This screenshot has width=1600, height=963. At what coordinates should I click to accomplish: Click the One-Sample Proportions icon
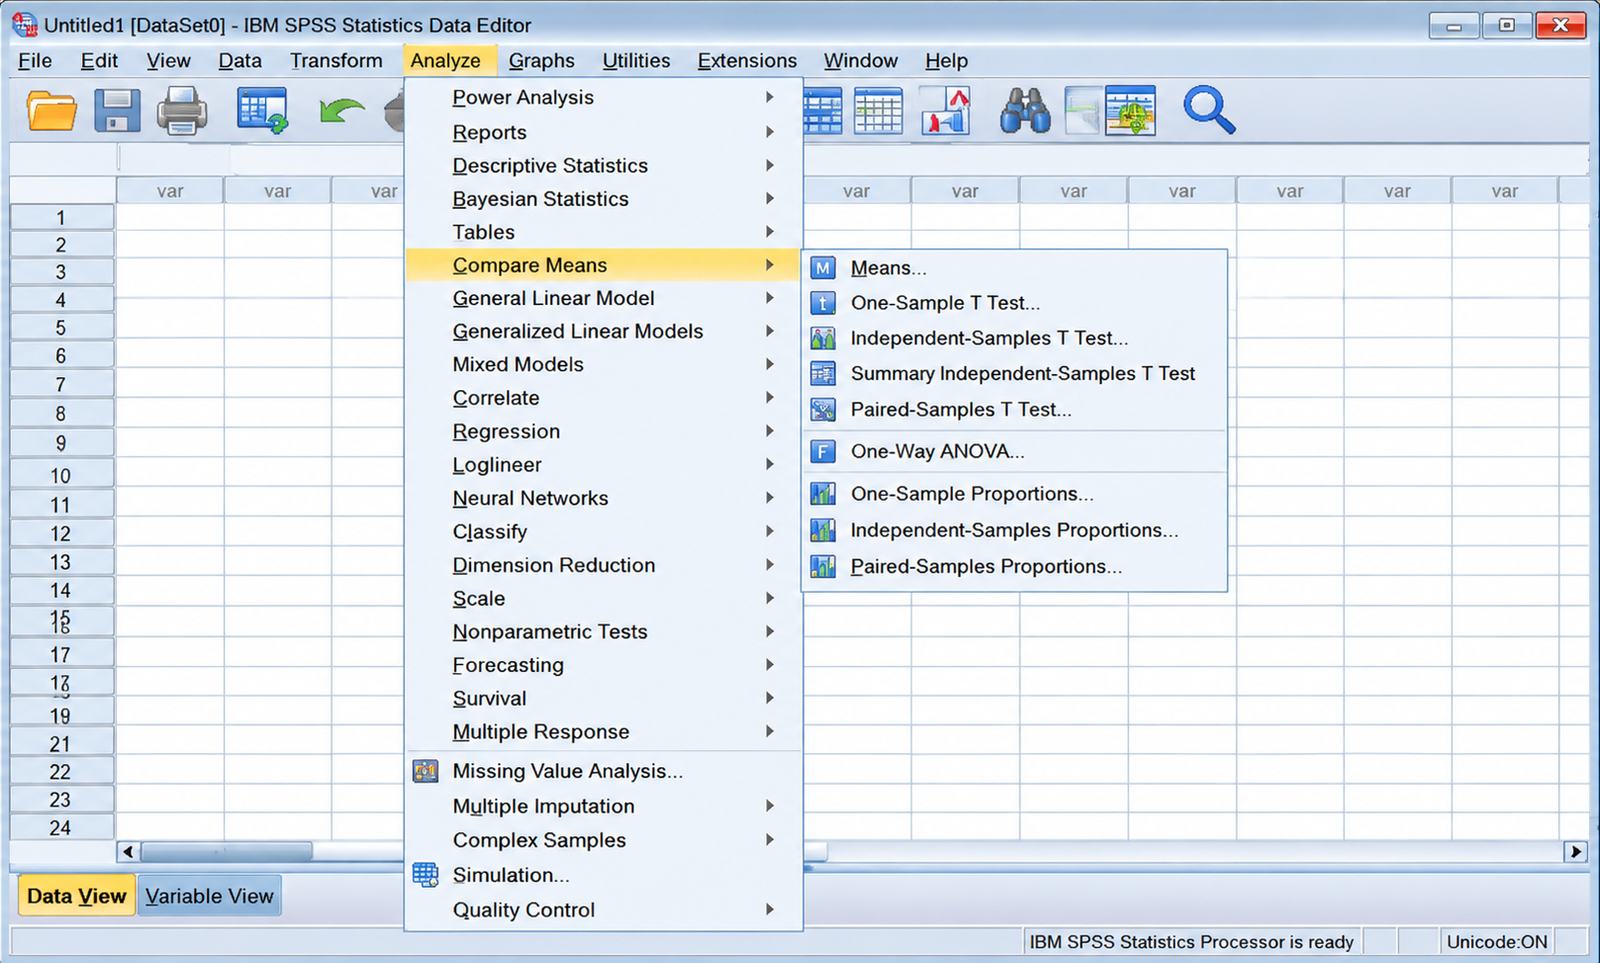pos(823,494)
